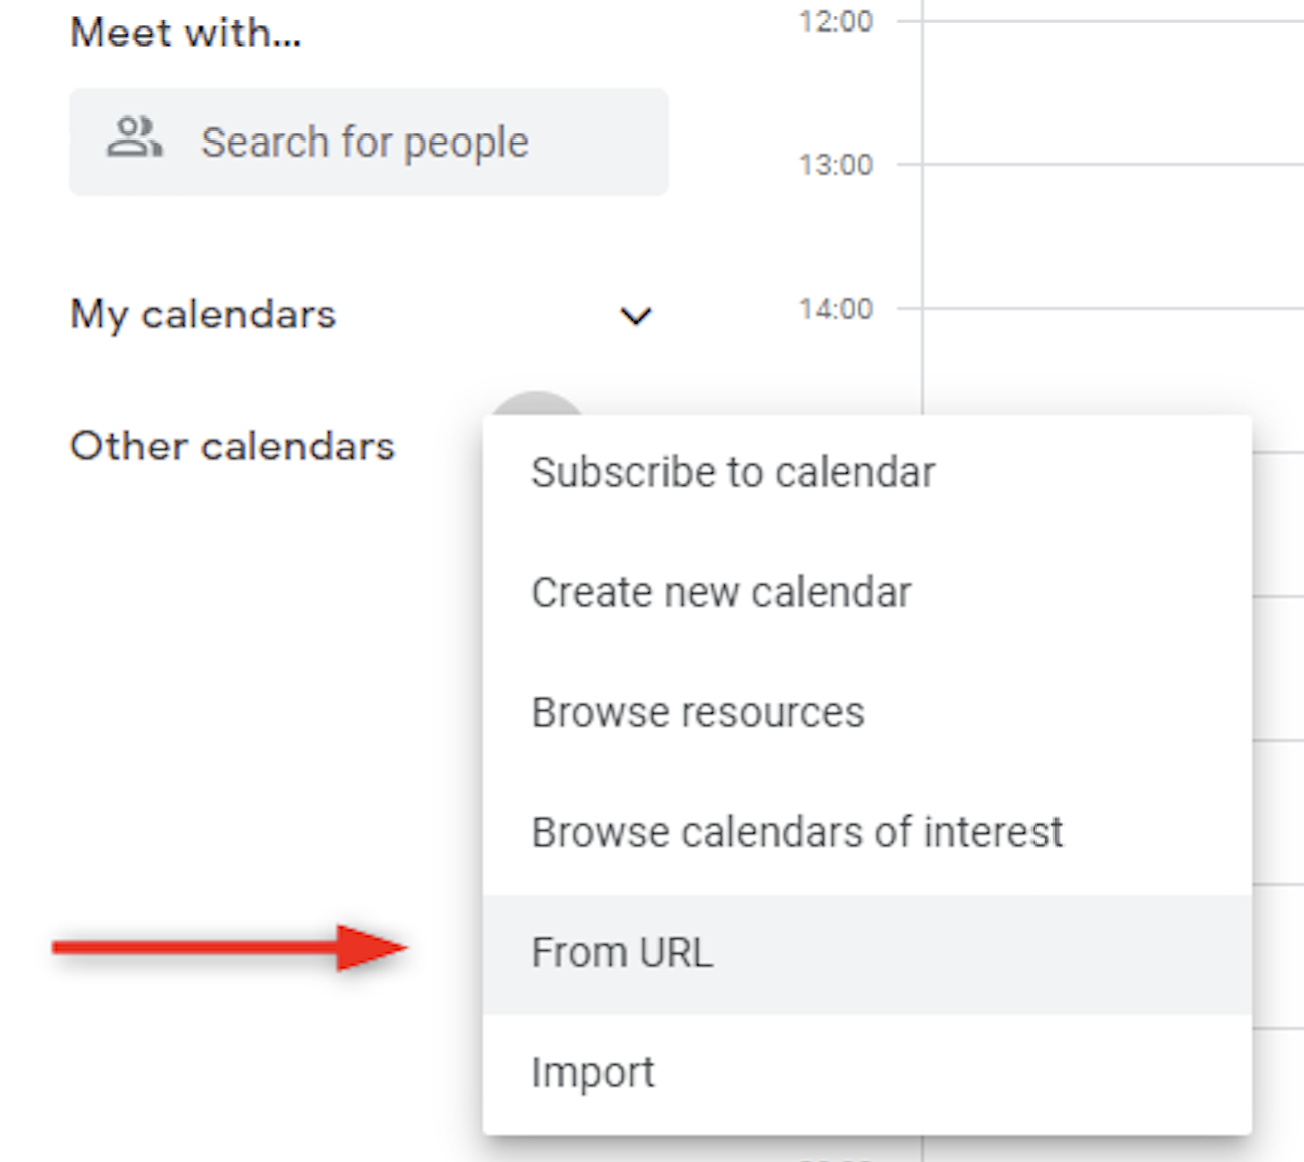Click the 12:00 time label
The image size is (1304, 1162).
836,21
